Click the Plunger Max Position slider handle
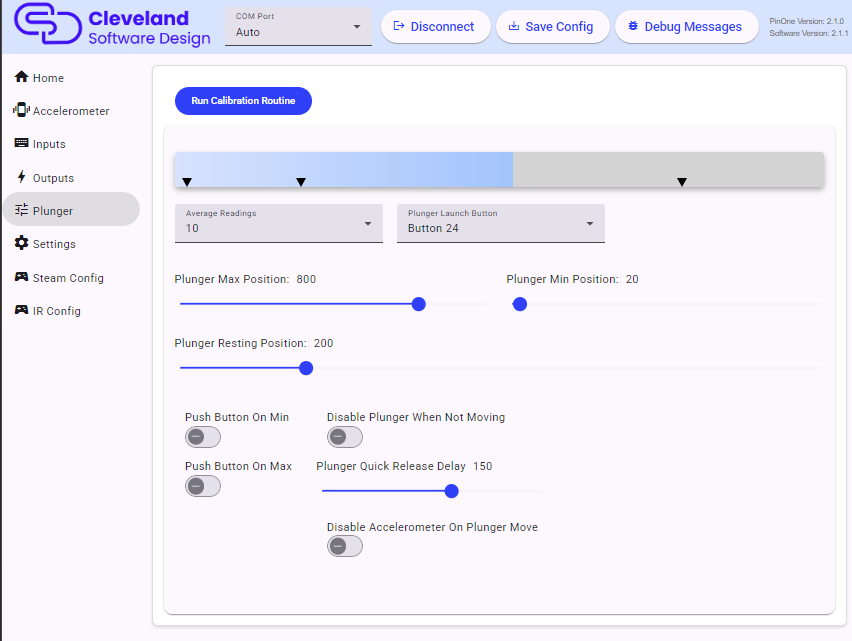 click(419, 304)
